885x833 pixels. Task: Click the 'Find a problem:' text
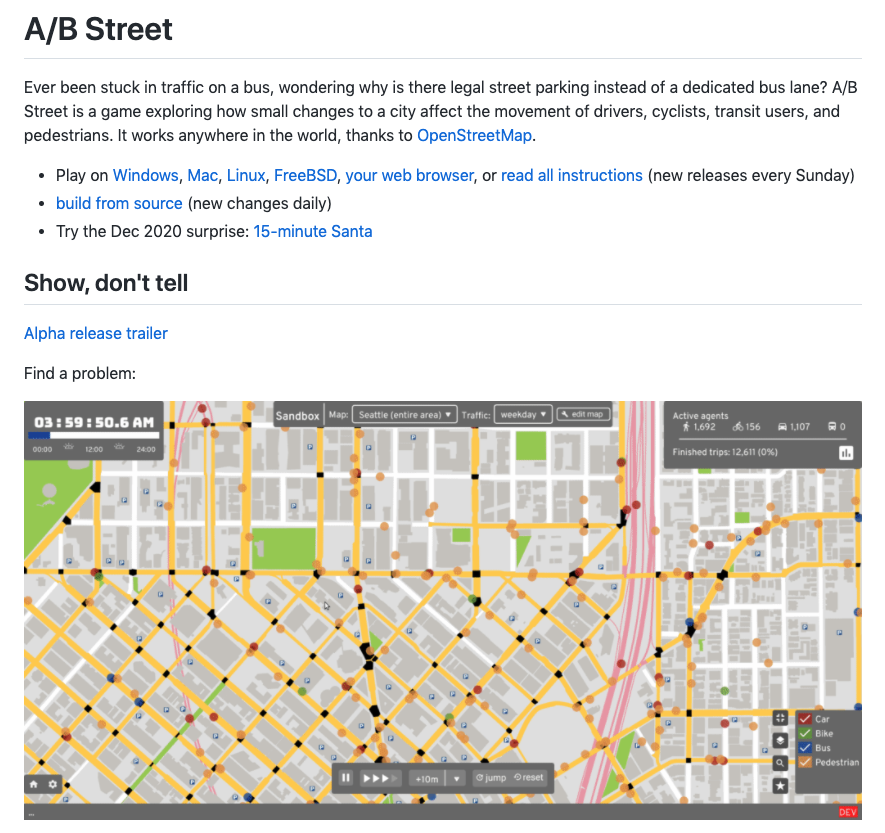click(80, 374)
